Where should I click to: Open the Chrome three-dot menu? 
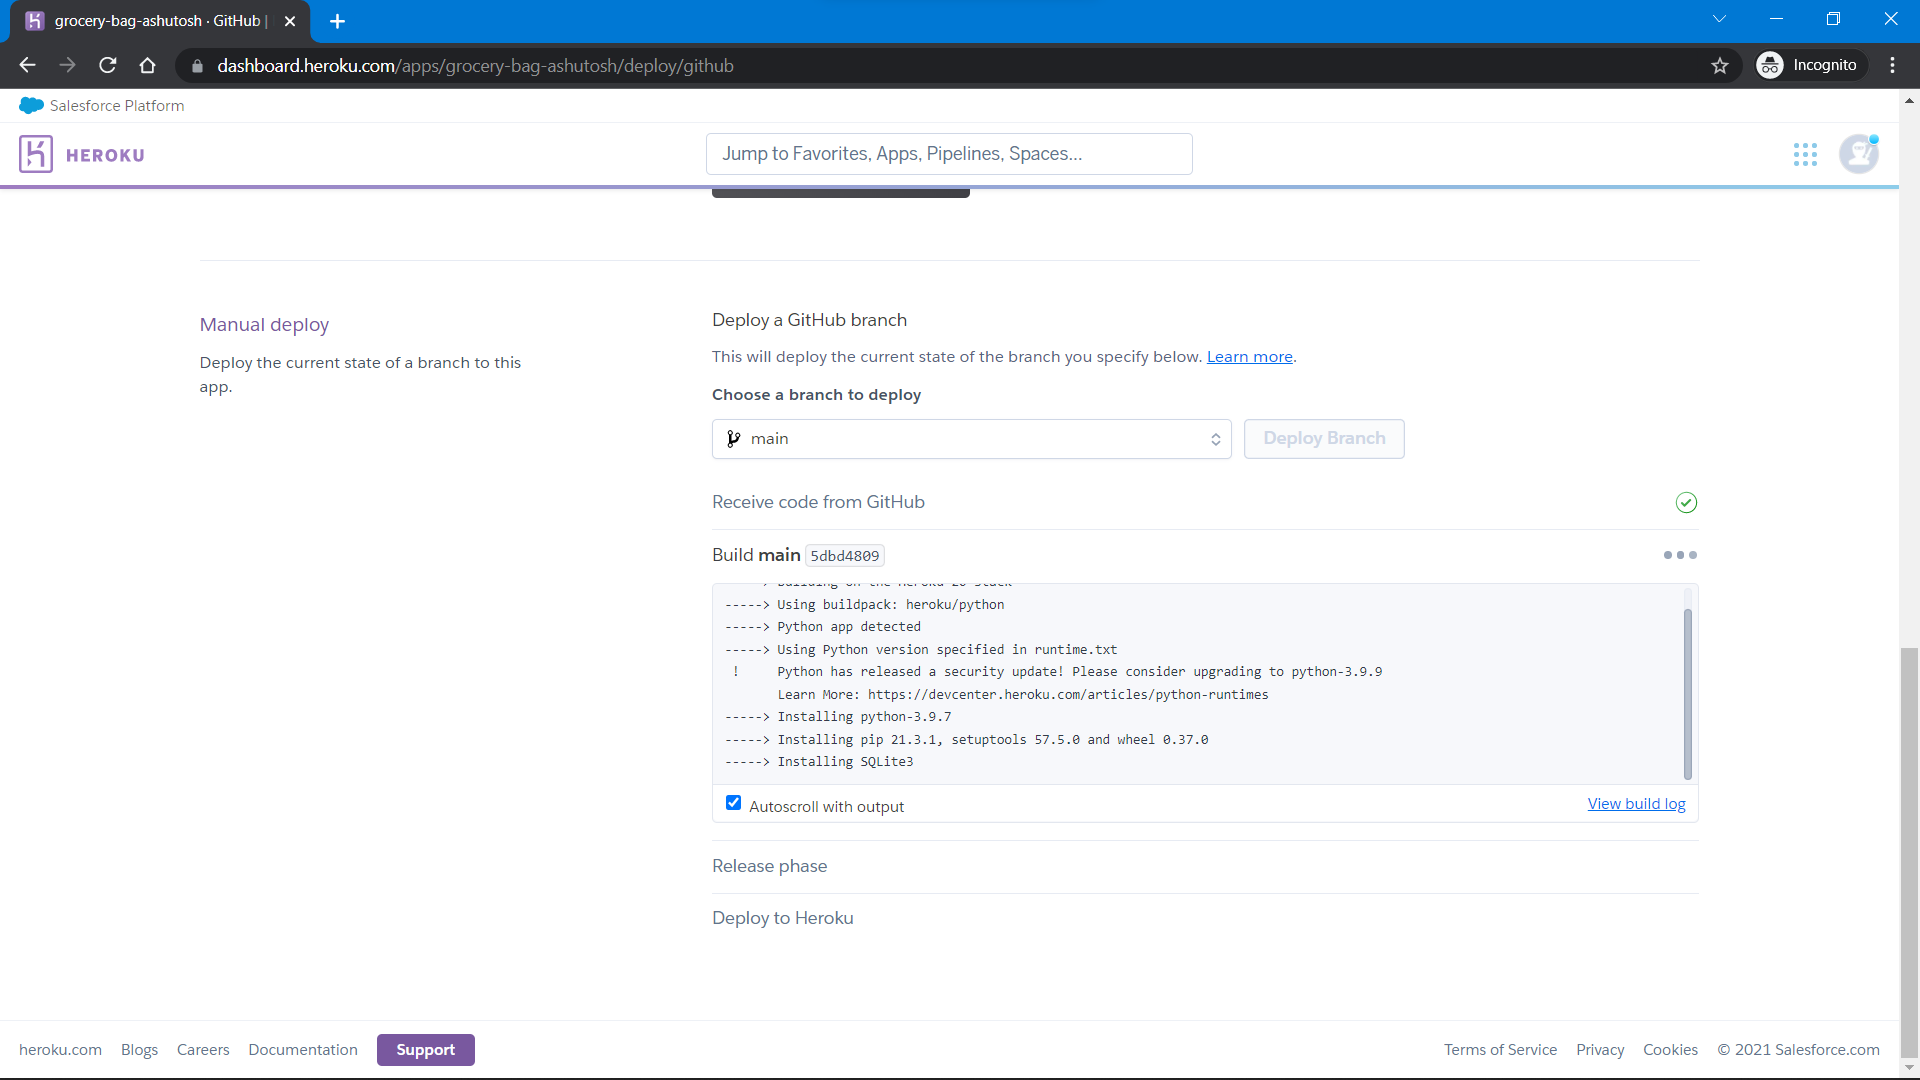(1892, 66)
